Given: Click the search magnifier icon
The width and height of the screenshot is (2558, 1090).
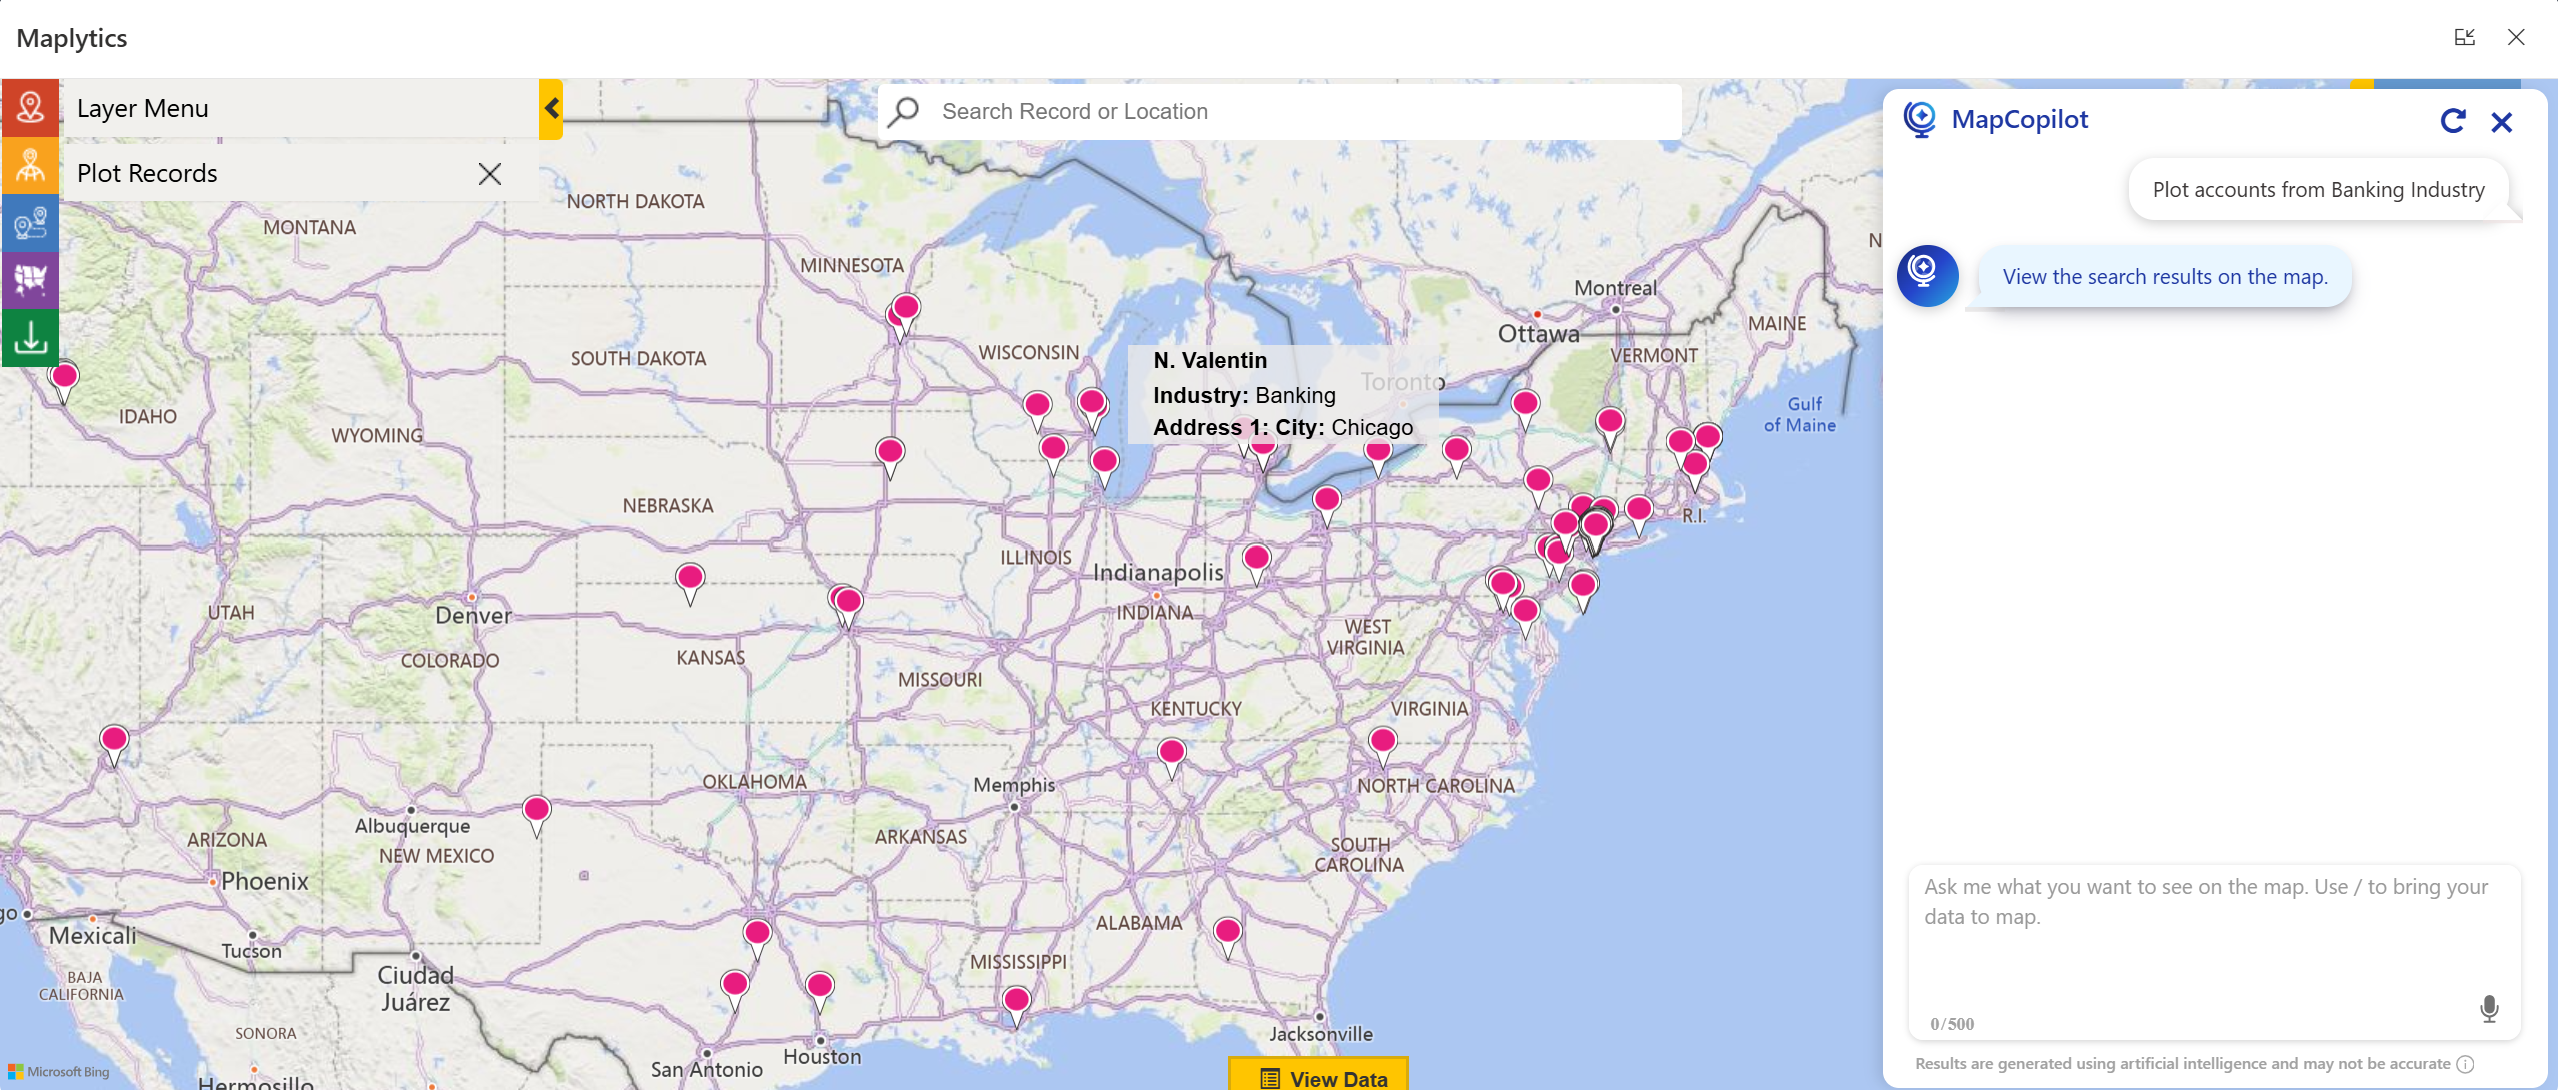Looking at the screenshot, I should pos(903,110).
